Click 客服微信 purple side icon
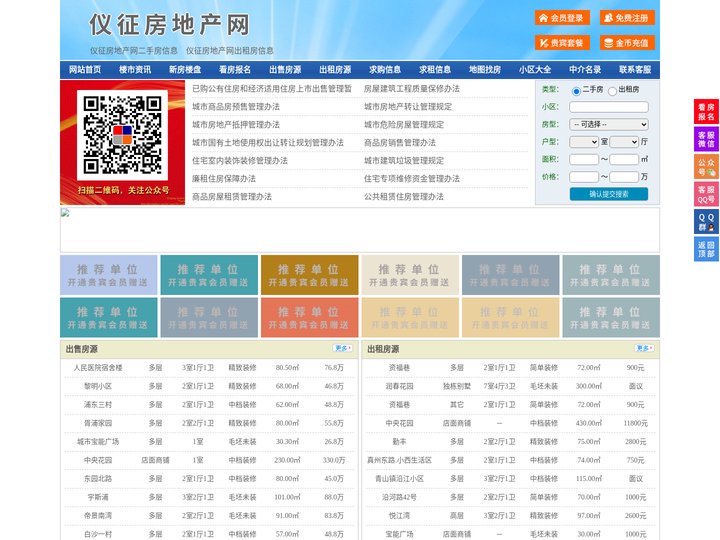The image size is (720, 540). pyautogui.click(x=706, y=139)
